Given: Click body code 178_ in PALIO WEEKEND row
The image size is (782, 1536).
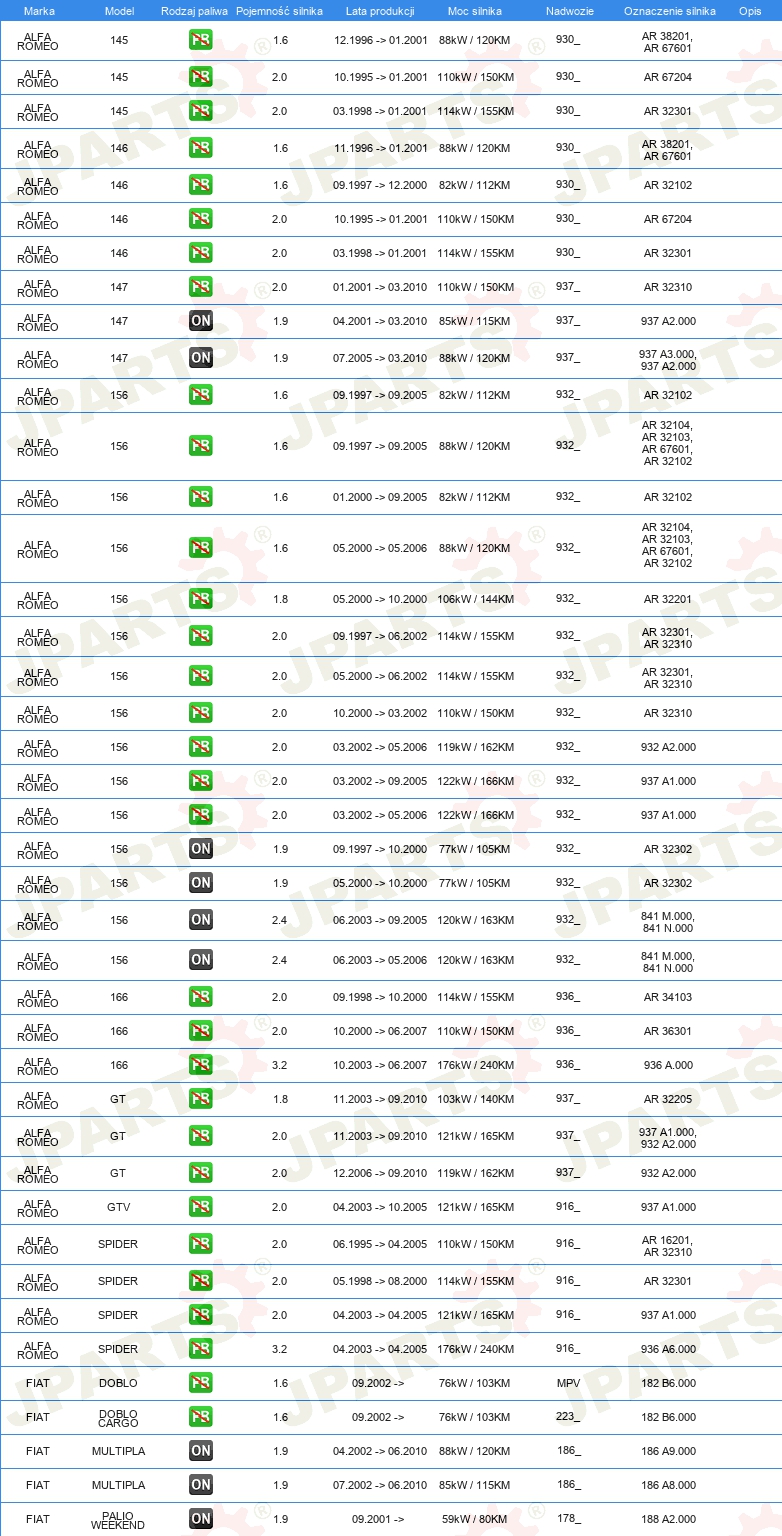Looking at the screenshot, I should 568,1518.
